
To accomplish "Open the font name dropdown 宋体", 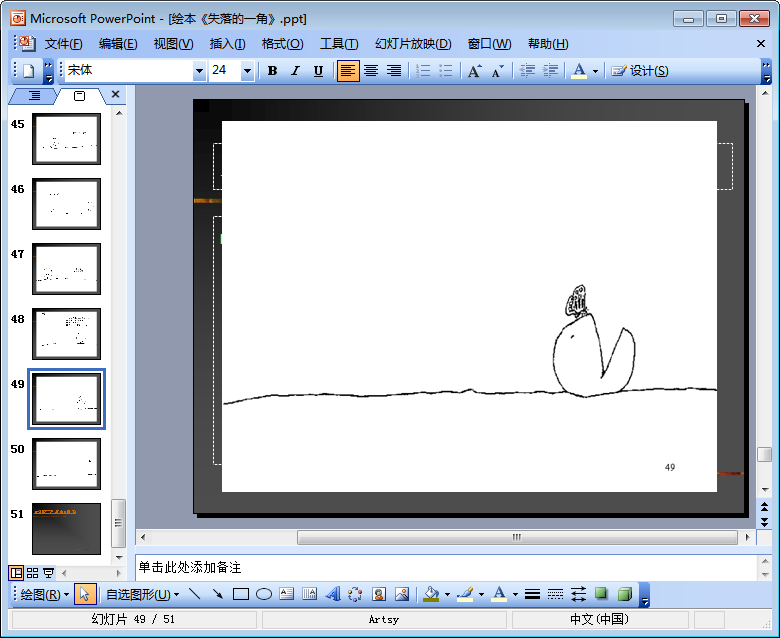I will 199,71.
